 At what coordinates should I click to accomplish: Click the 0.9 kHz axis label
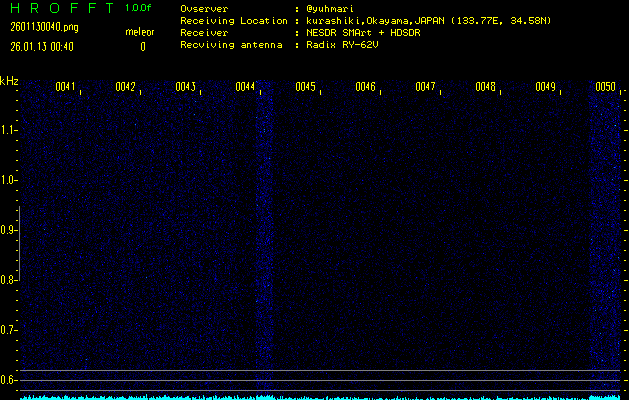pyautogui.click(x=7, y=230)
